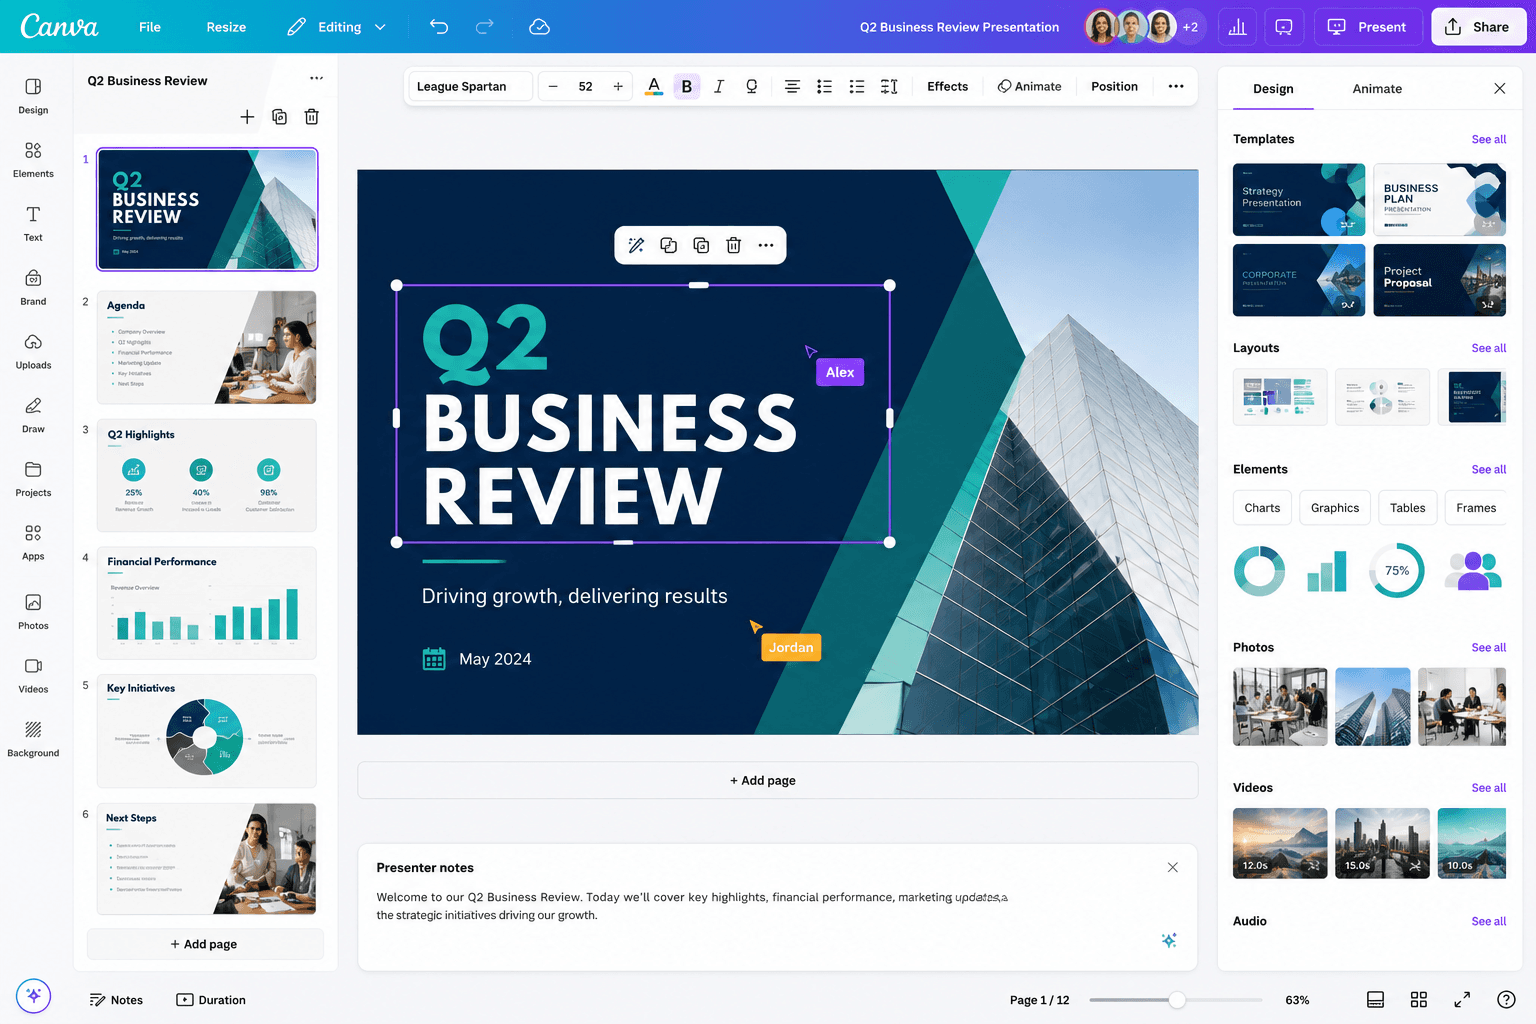Select the Text sidebar tool
This screenshot has height=1024, width=1536.
33,224
